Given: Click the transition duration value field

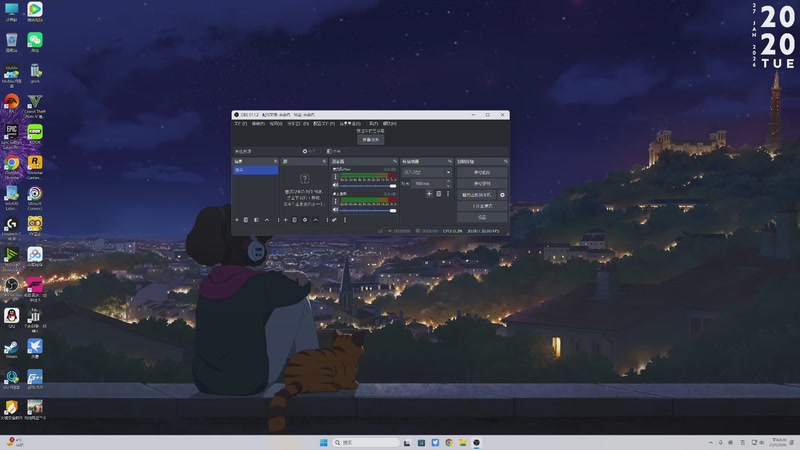Looking at the screenshot, I should coord(428,184).
